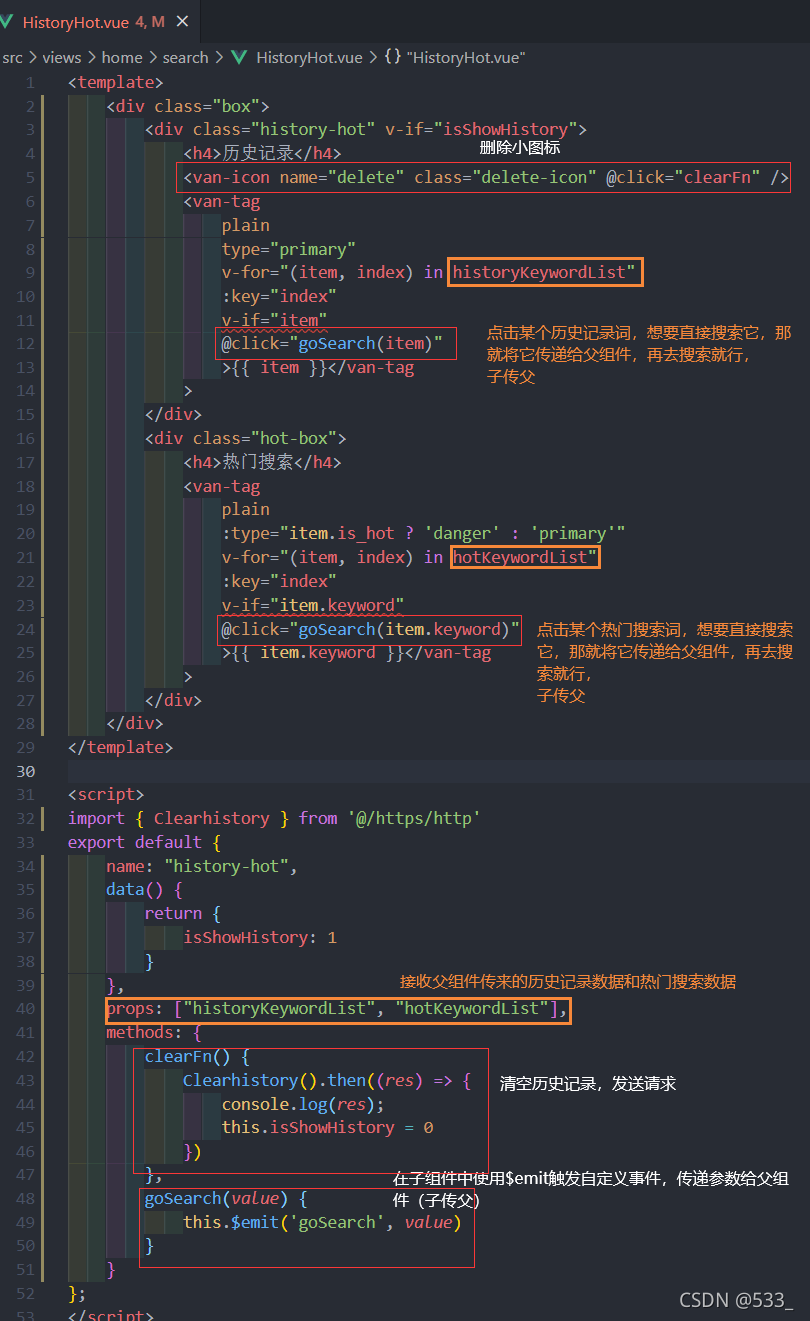Click the {{ item }} interpolation on line 13
This screenshot has width=810, height=1321.
pyautogui.click(x=279, y=368)
